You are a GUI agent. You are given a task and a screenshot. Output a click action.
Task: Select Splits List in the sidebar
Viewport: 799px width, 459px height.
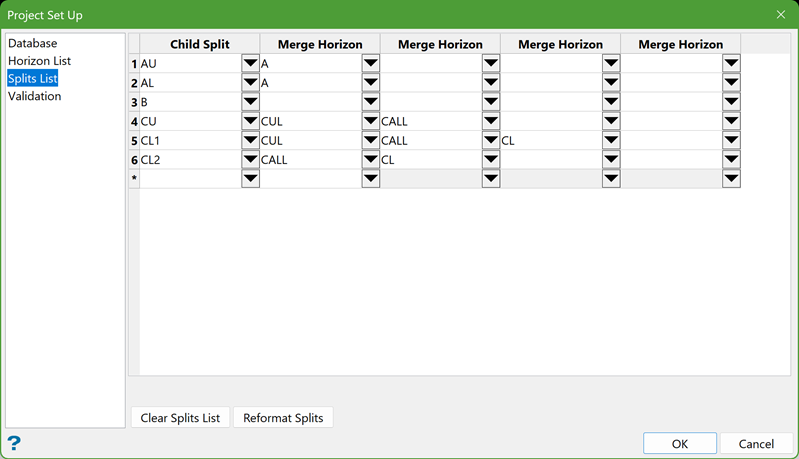tap(33, 79)
